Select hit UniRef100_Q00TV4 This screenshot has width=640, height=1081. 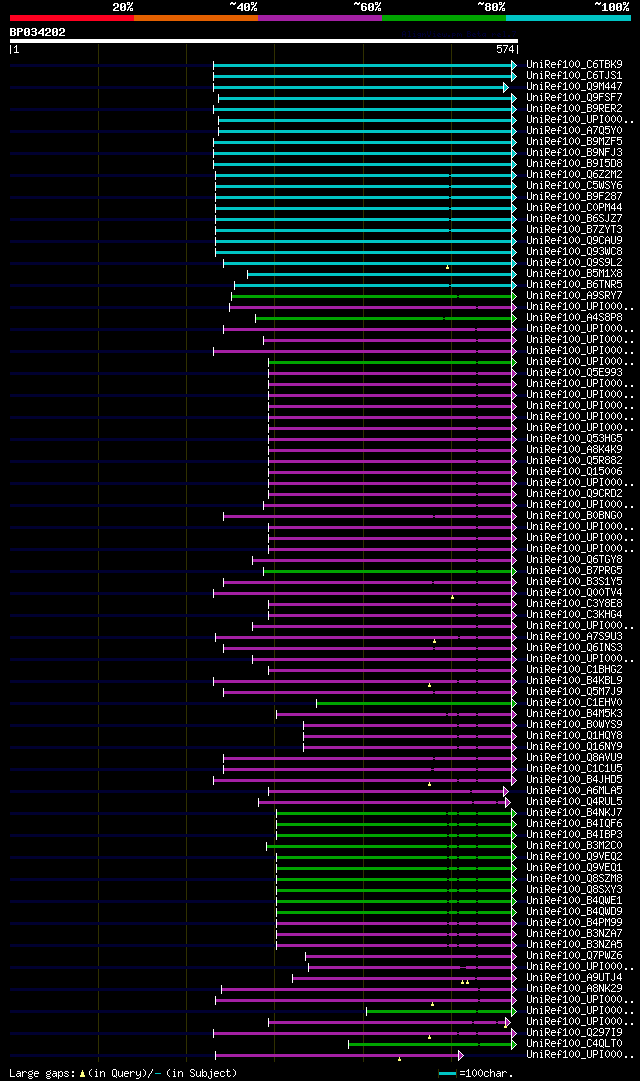(x=574, y=593)
